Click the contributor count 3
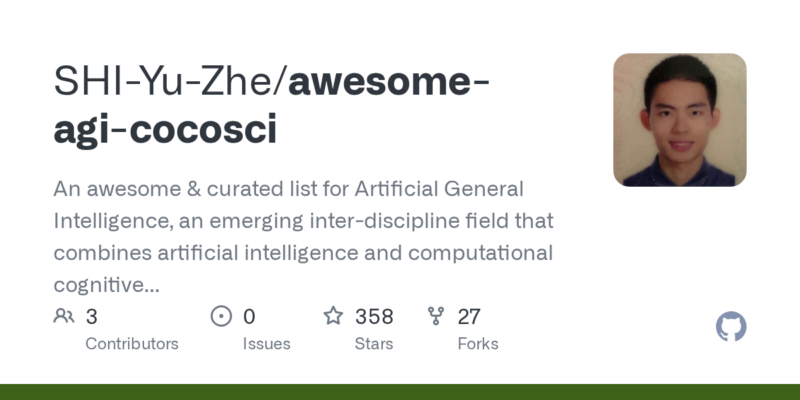 pyautogui.click(x=91, y=317)
